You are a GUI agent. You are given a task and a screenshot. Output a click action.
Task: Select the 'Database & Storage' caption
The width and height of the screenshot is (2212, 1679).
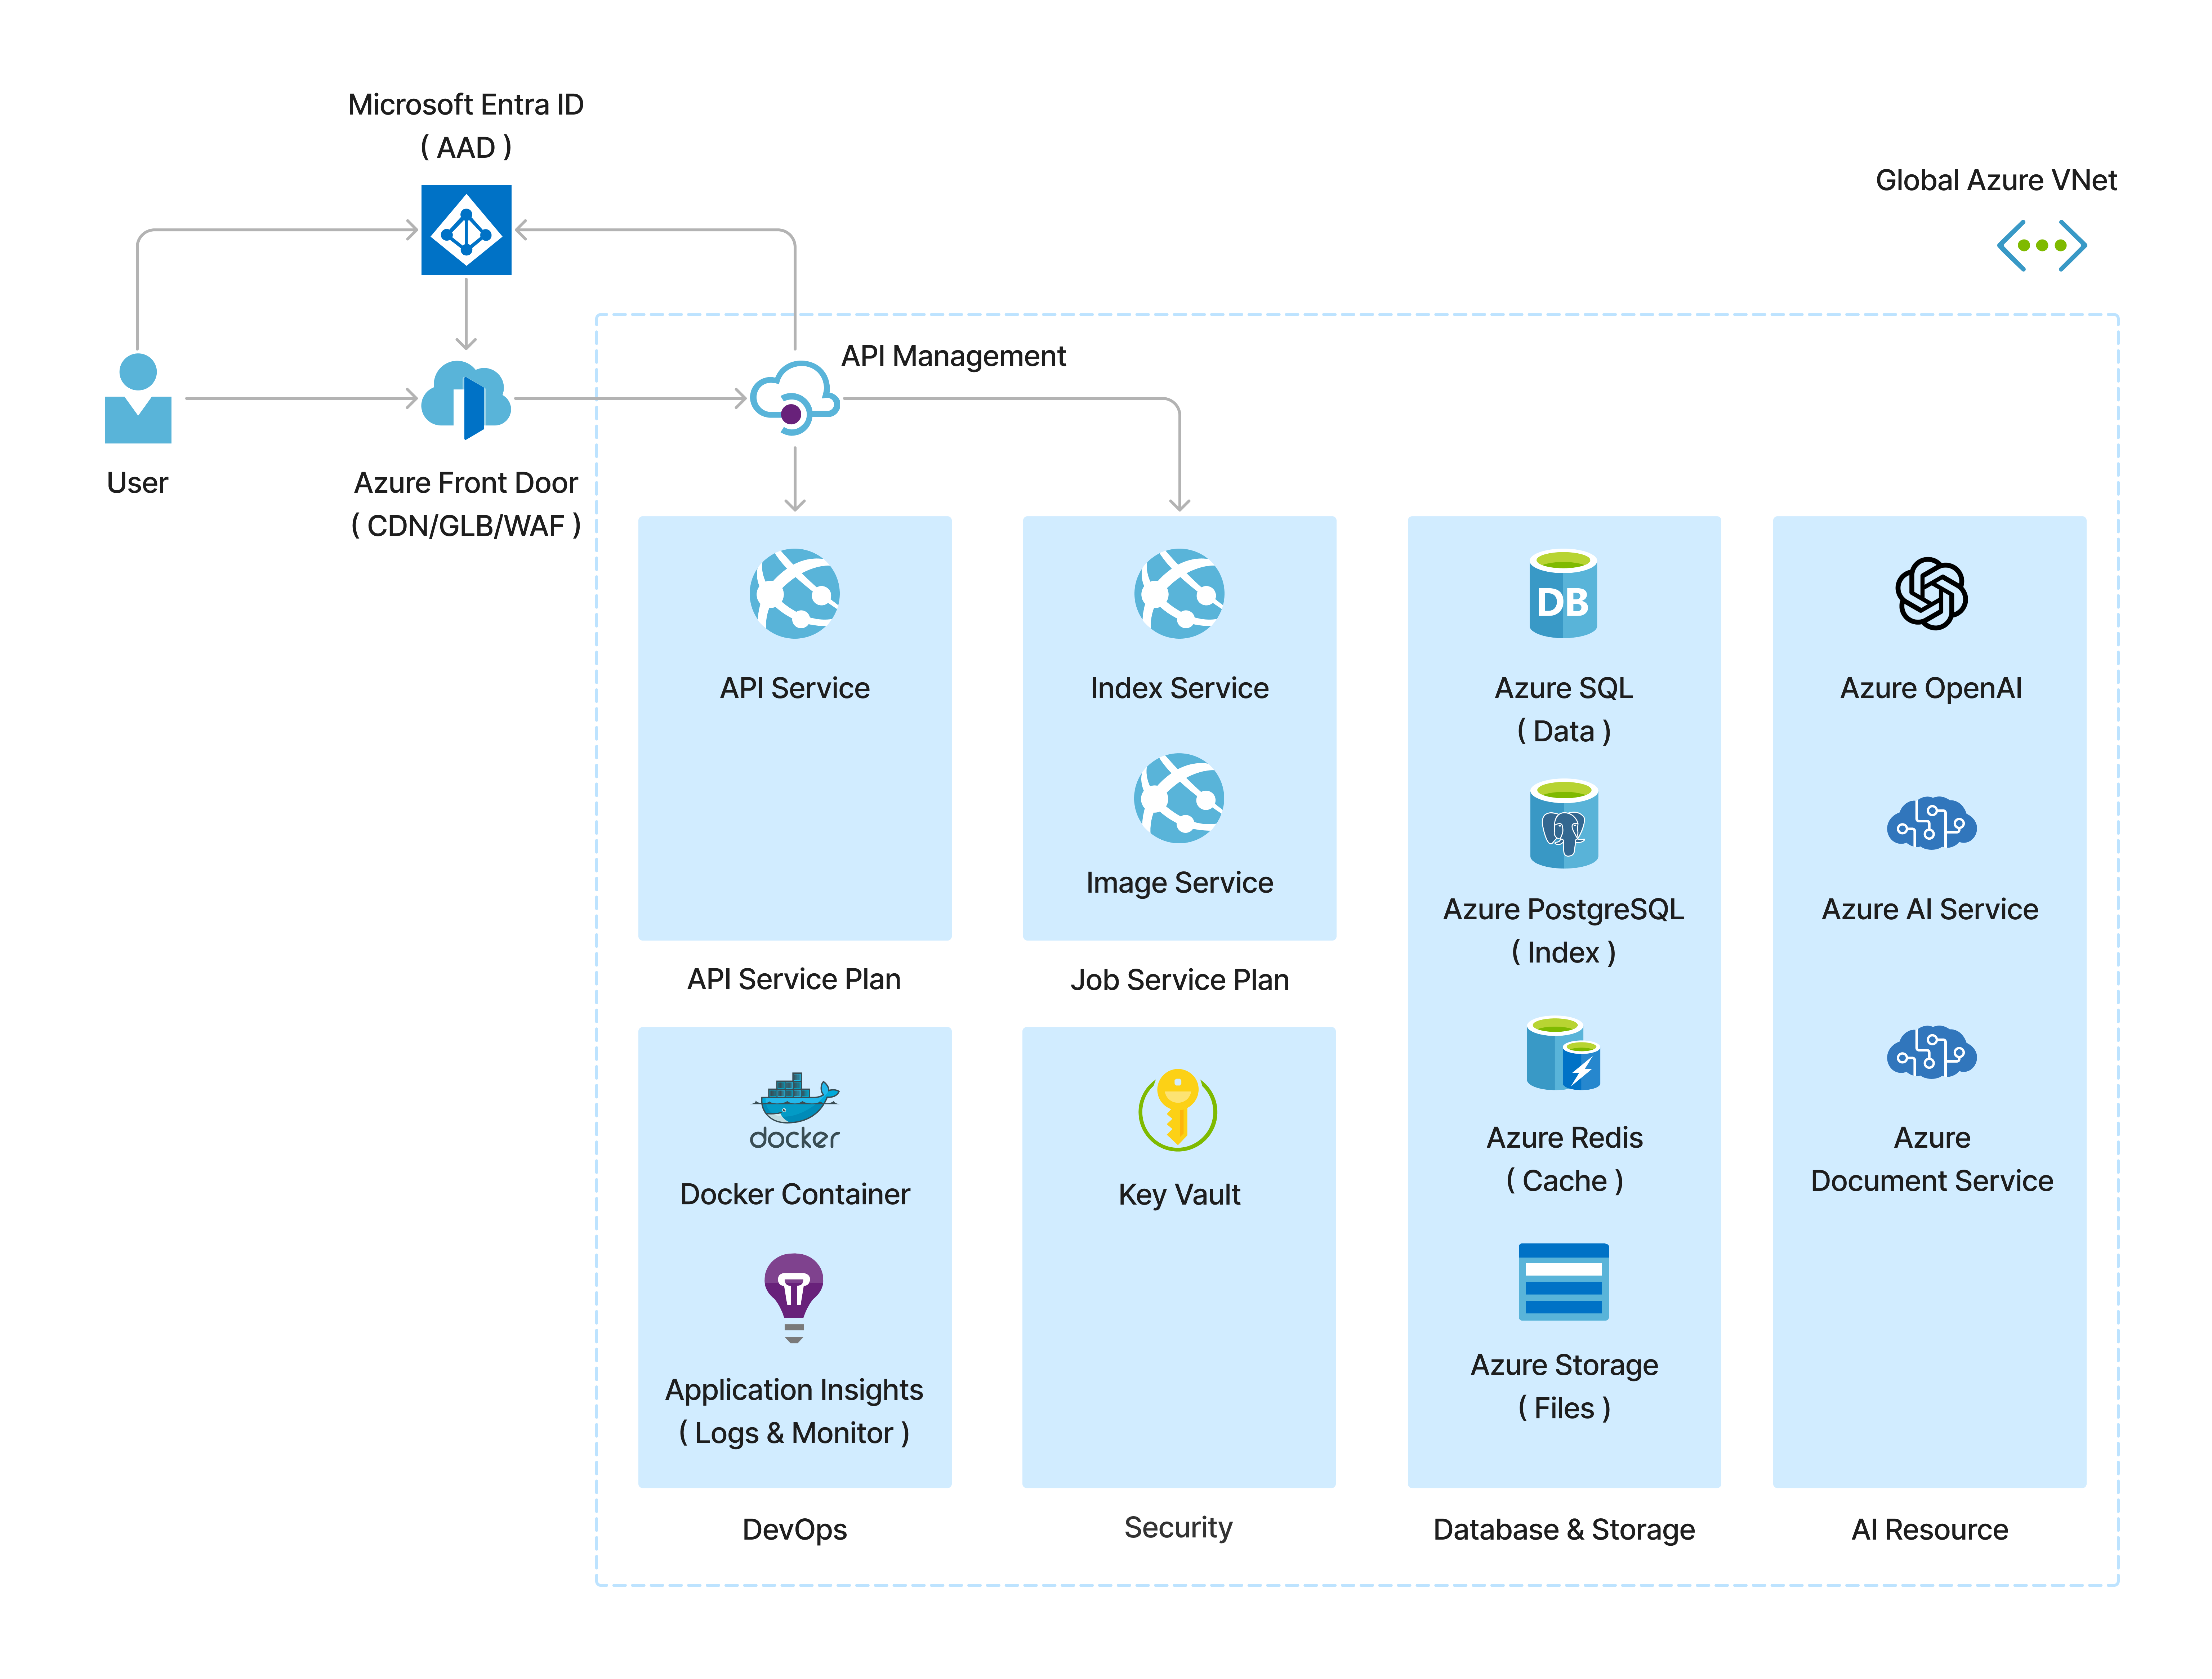[1564, 1529]
